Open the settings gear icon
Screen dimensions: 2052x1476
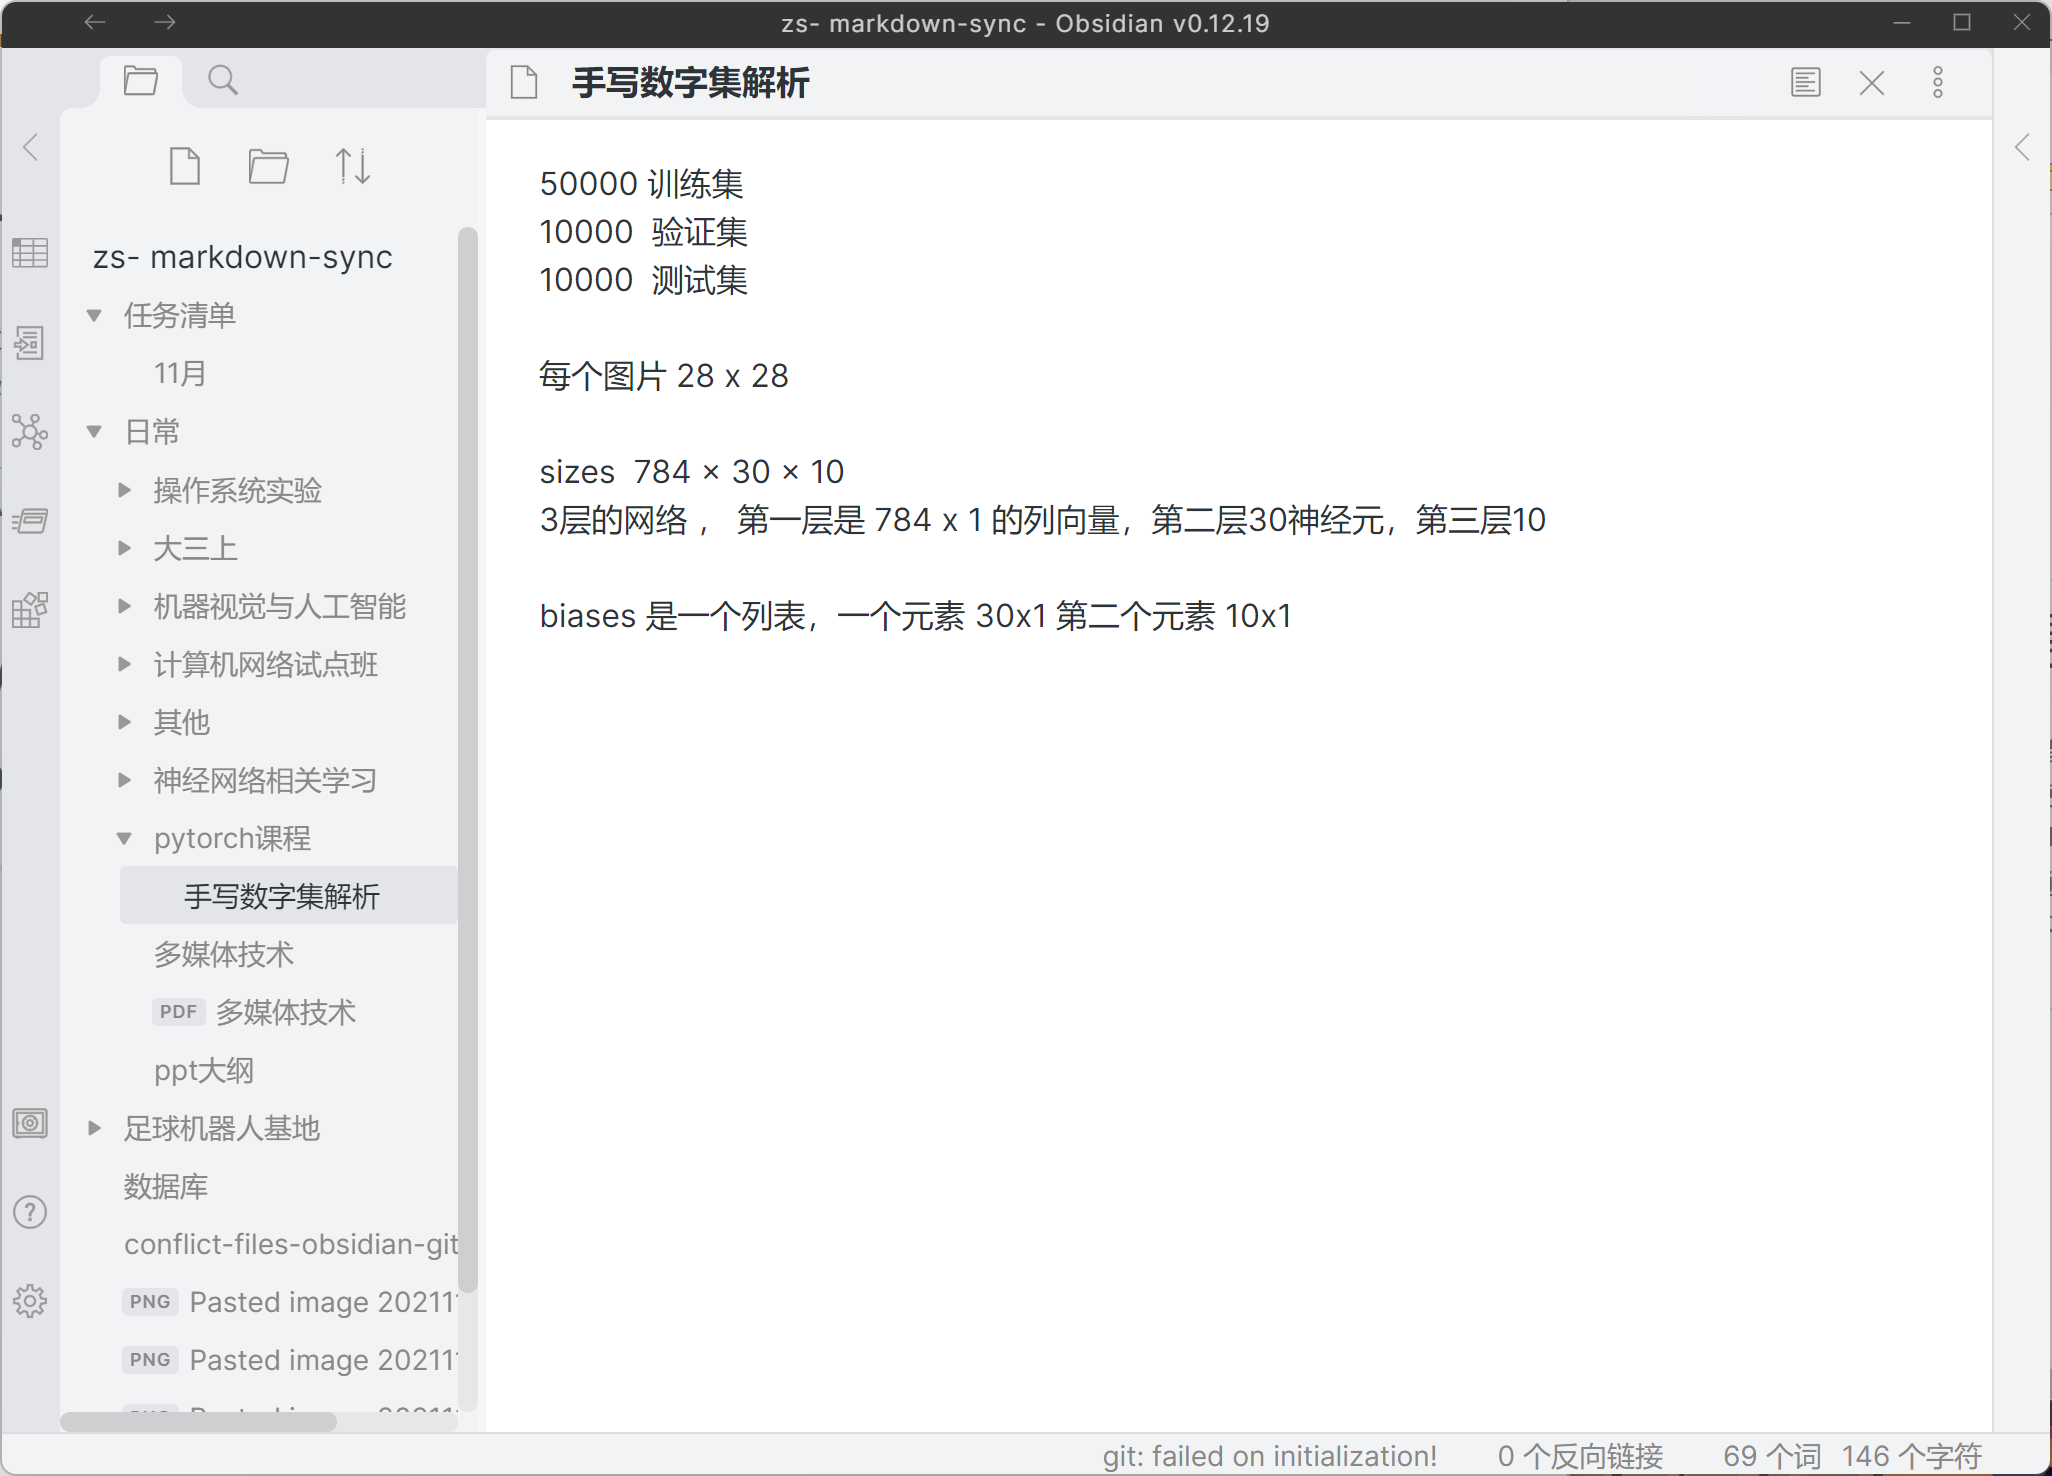(30, 1300)
